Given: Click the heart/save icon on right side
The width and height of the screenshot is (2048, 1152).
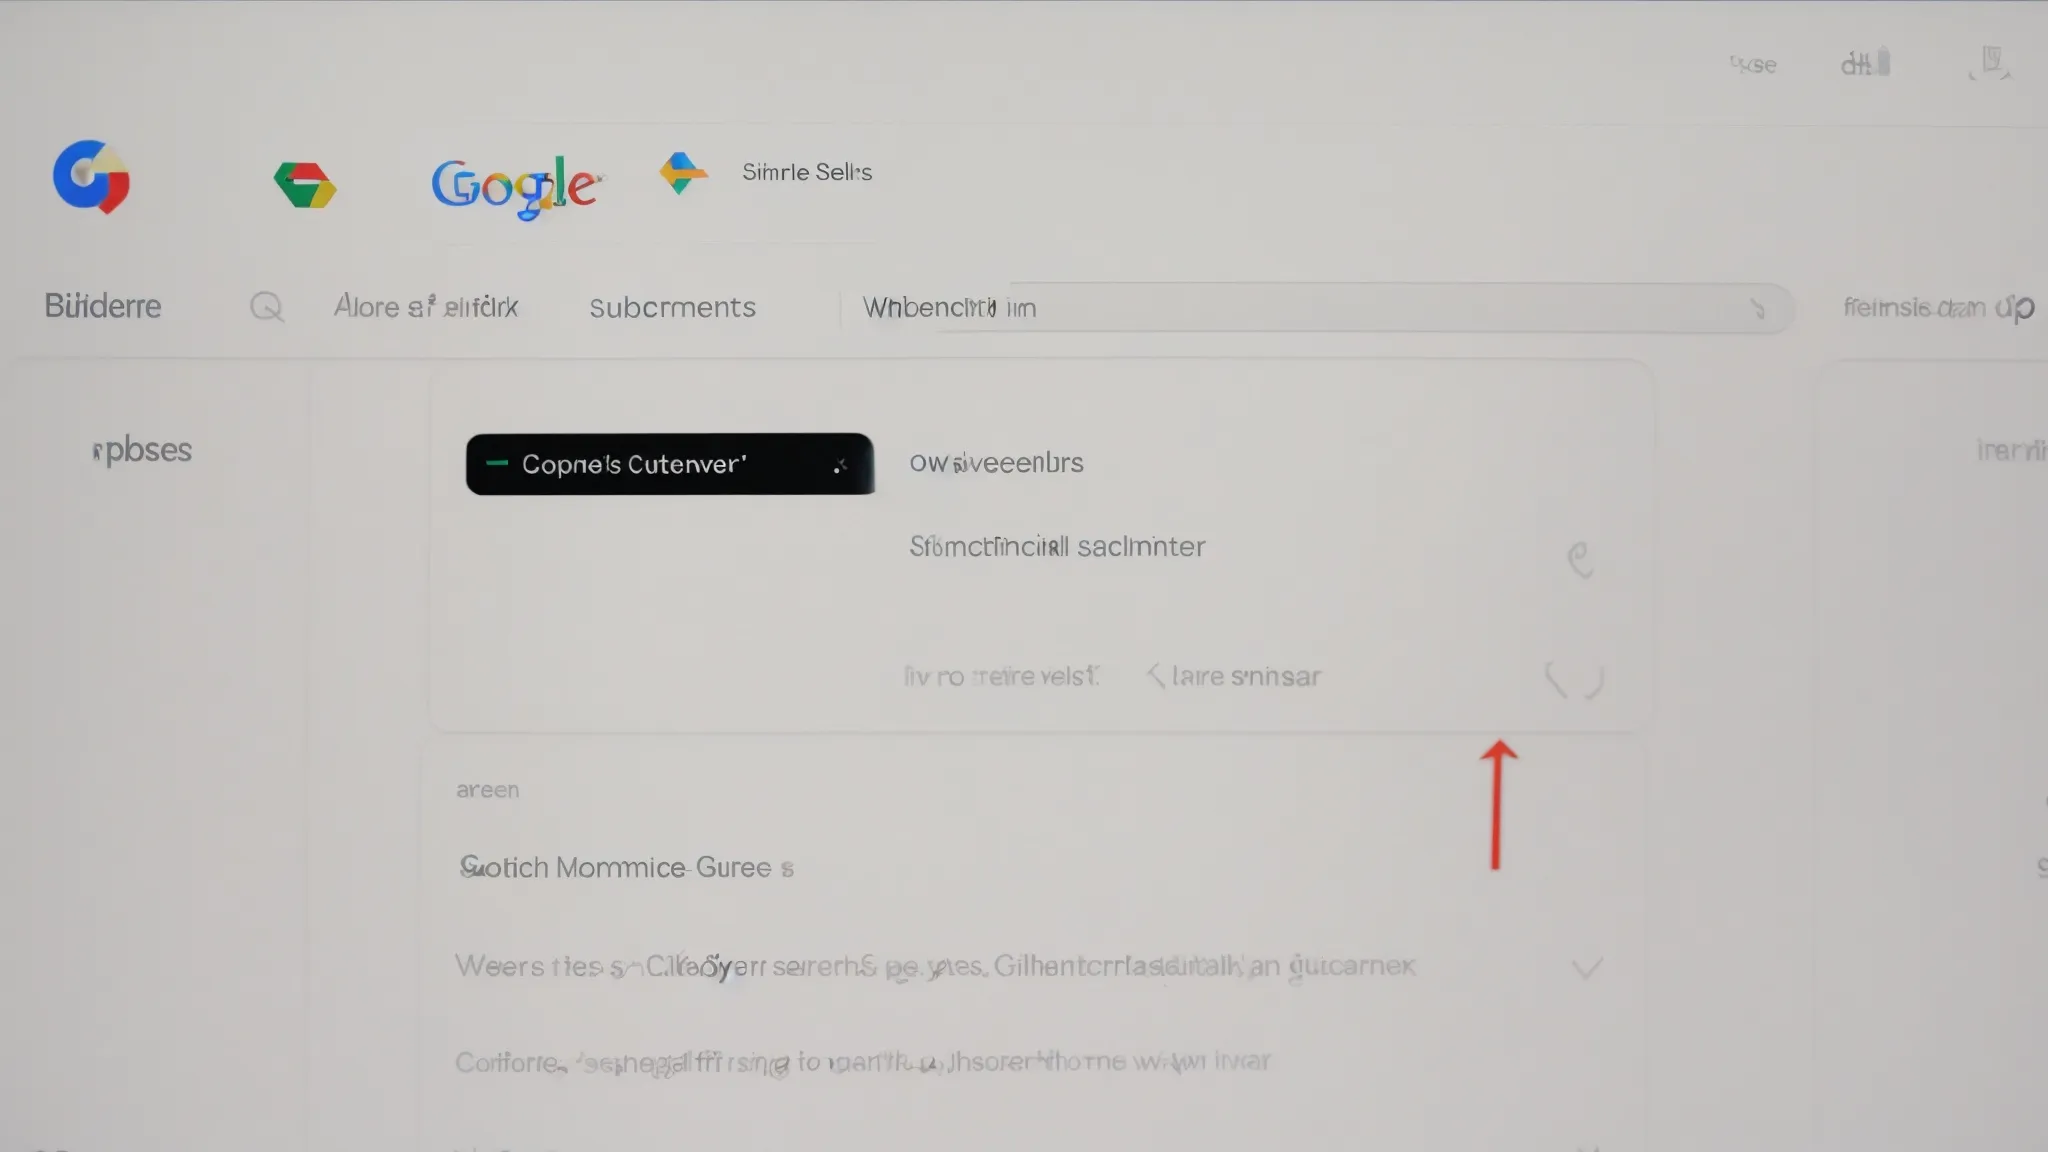Looking at the screenshot, I should coord(1573,678).
